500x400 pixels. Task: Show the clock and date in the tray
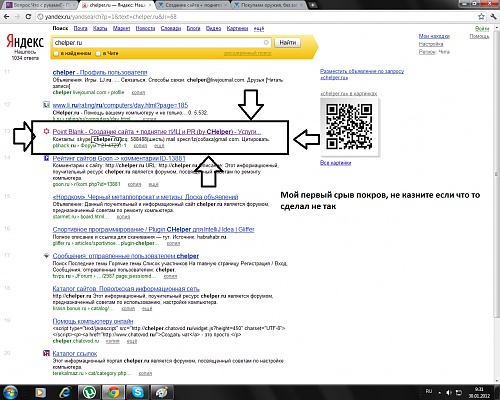pos(479,392)
